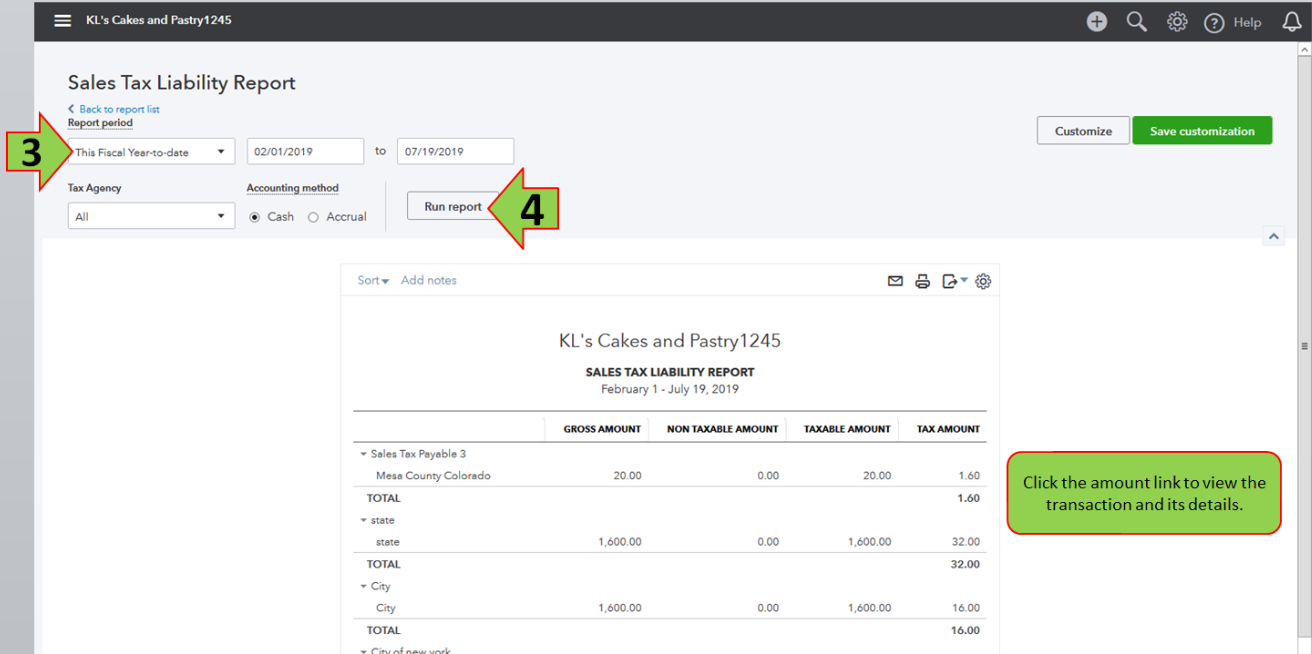This screenshot has width=1312, height=654.
Task: Print the report using printer icon
Action: [923, 281]
